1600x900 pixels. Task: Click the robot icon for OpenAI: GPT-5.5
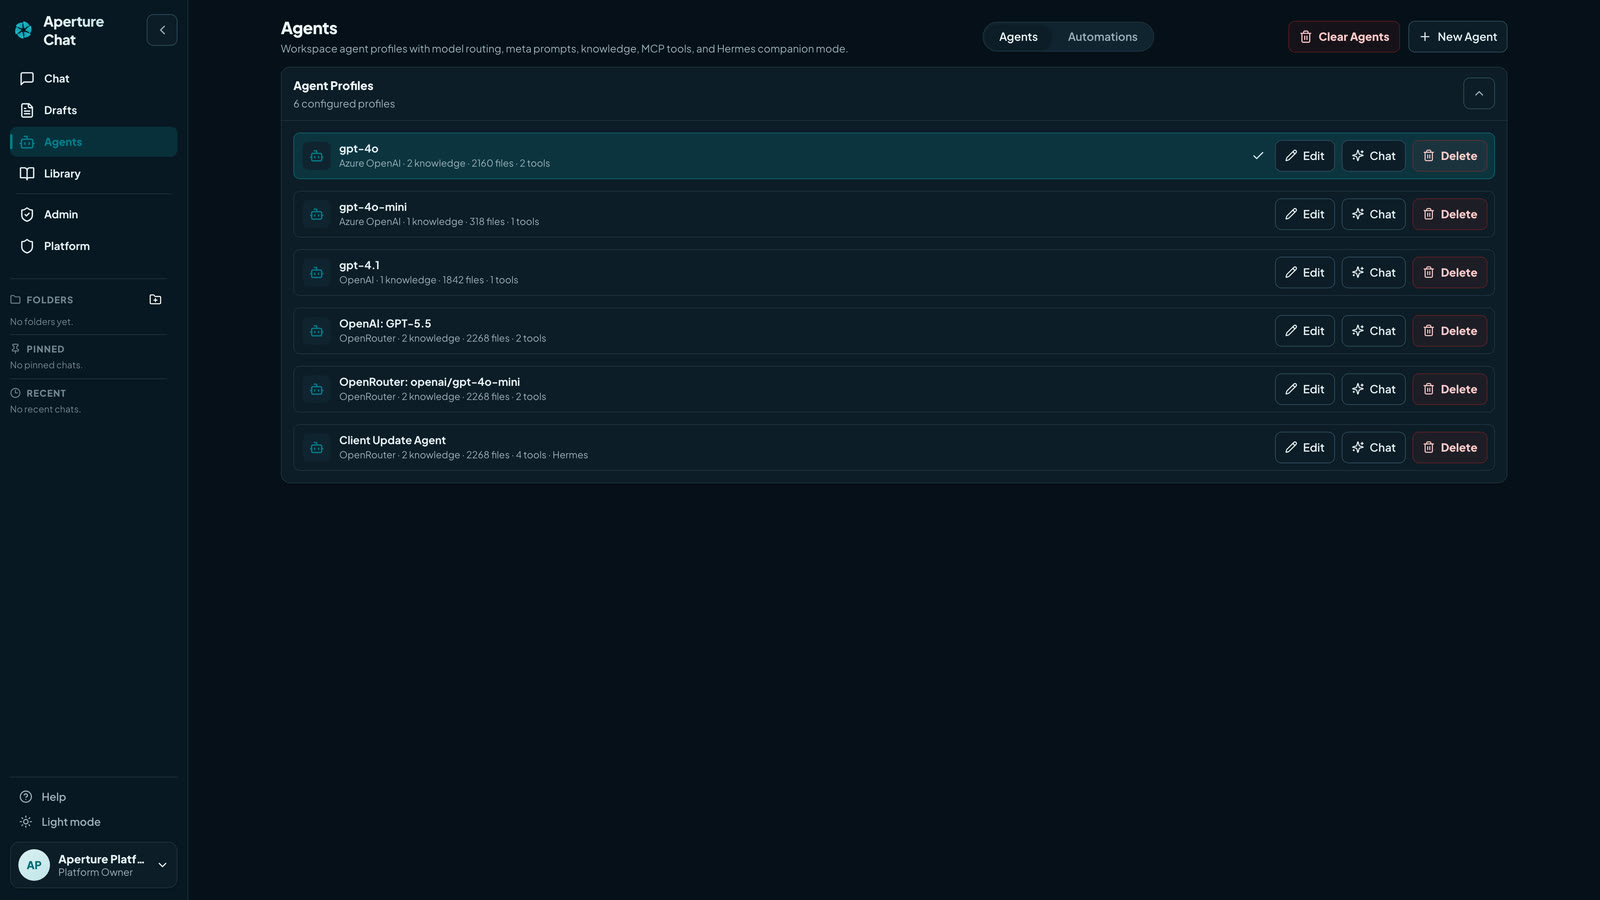coord(317,331)
